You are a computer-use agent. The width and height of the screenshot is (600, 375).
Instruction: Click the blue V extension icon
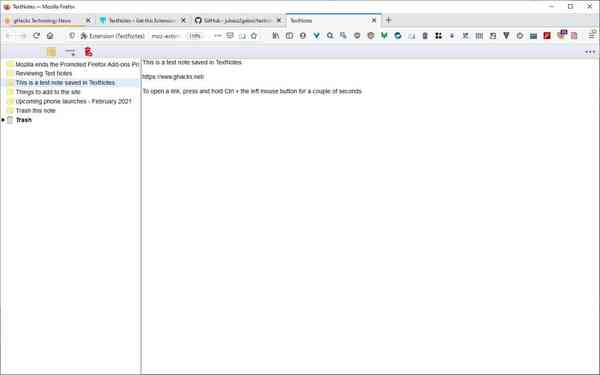[316, 36]
